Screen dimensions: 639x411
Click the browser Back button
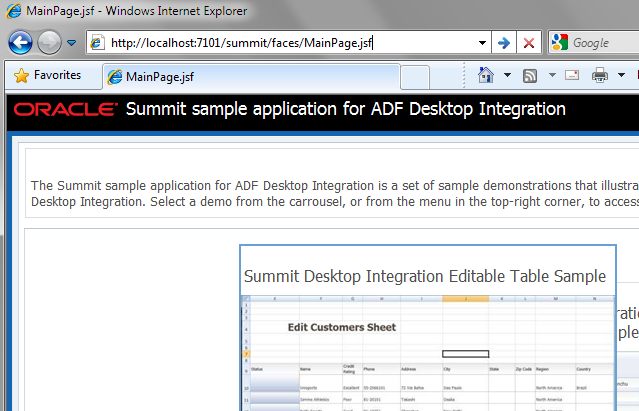[20, 42]
